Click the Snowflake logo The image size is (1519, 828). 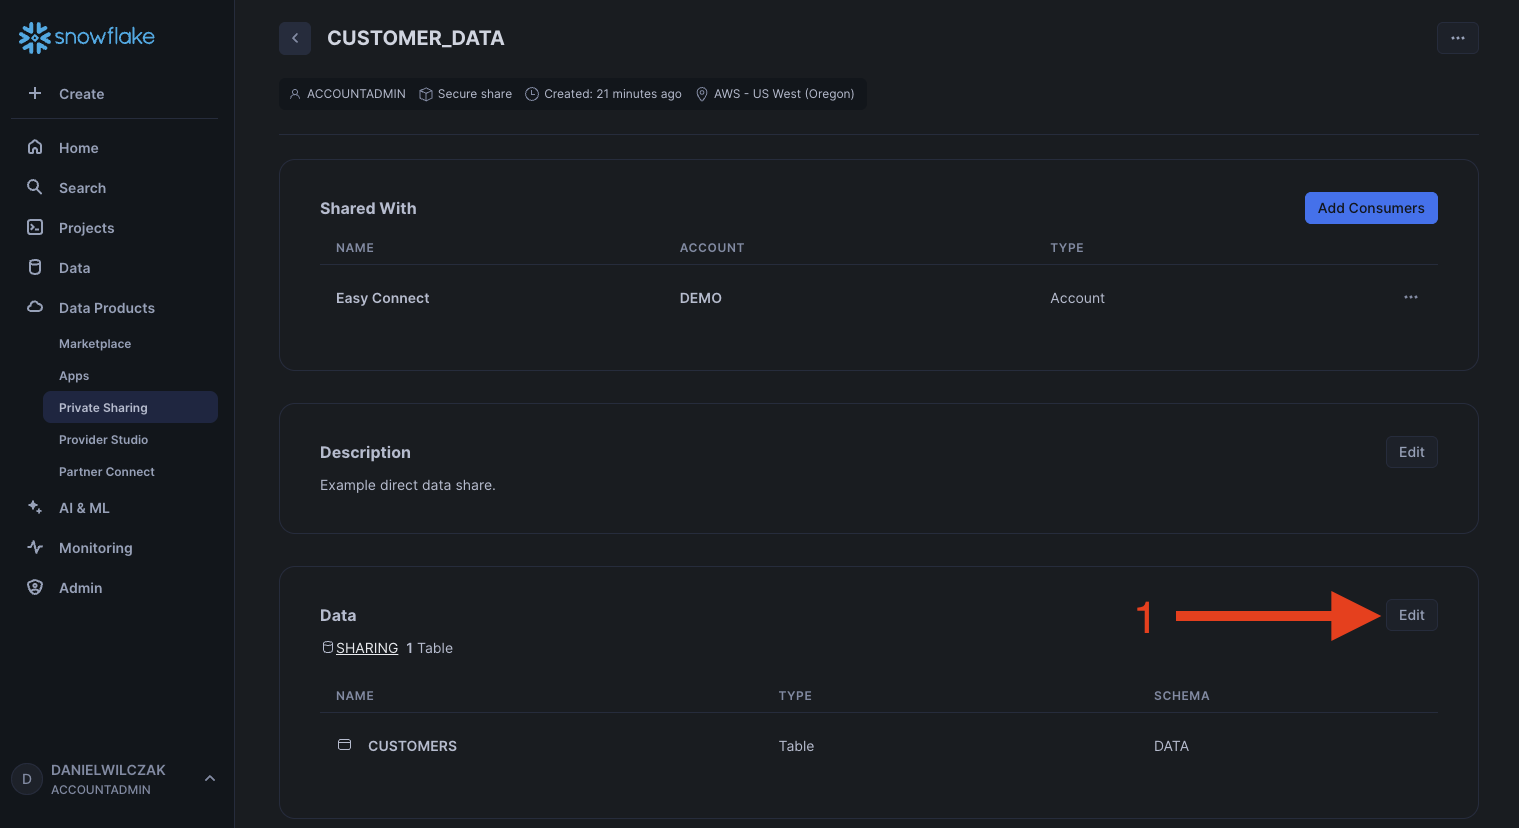pos(87,37)
